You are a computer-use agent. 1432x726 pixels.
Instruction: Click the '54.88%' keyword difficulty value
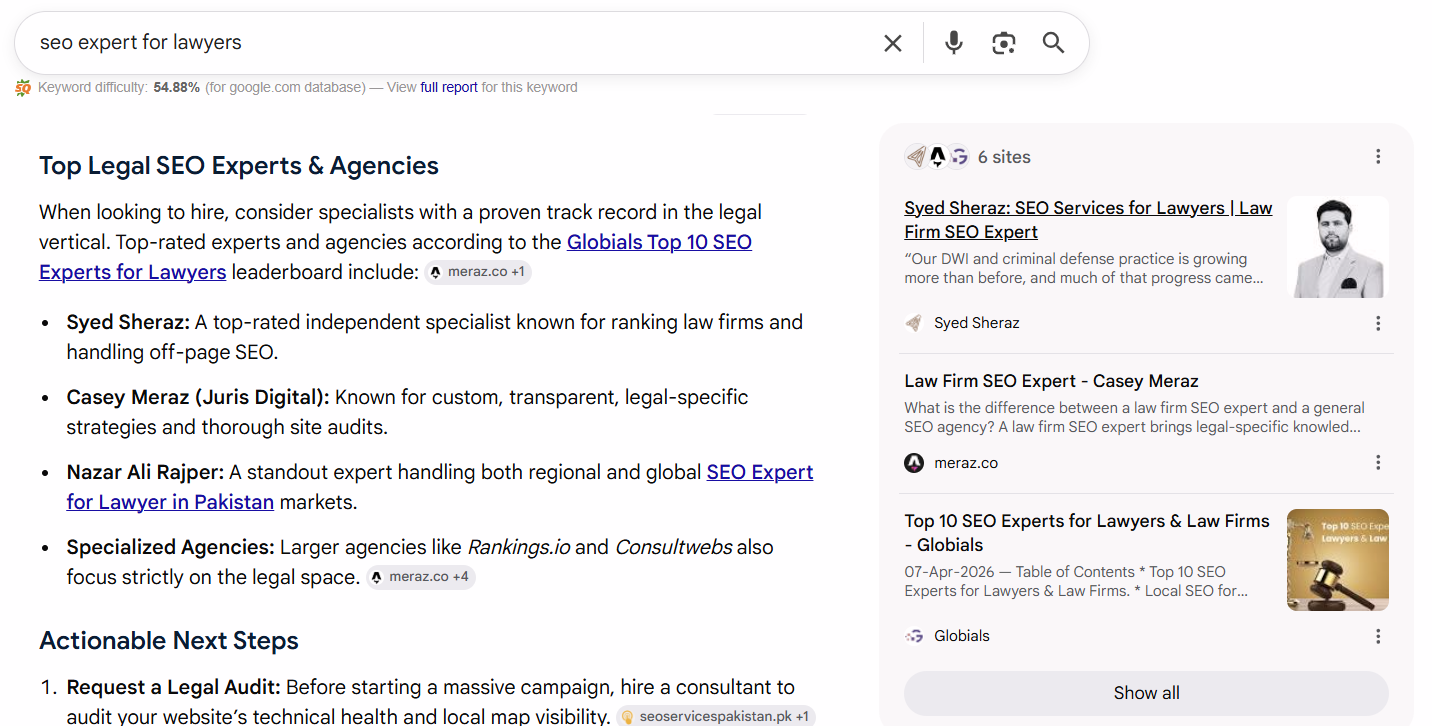pos(177,87)
